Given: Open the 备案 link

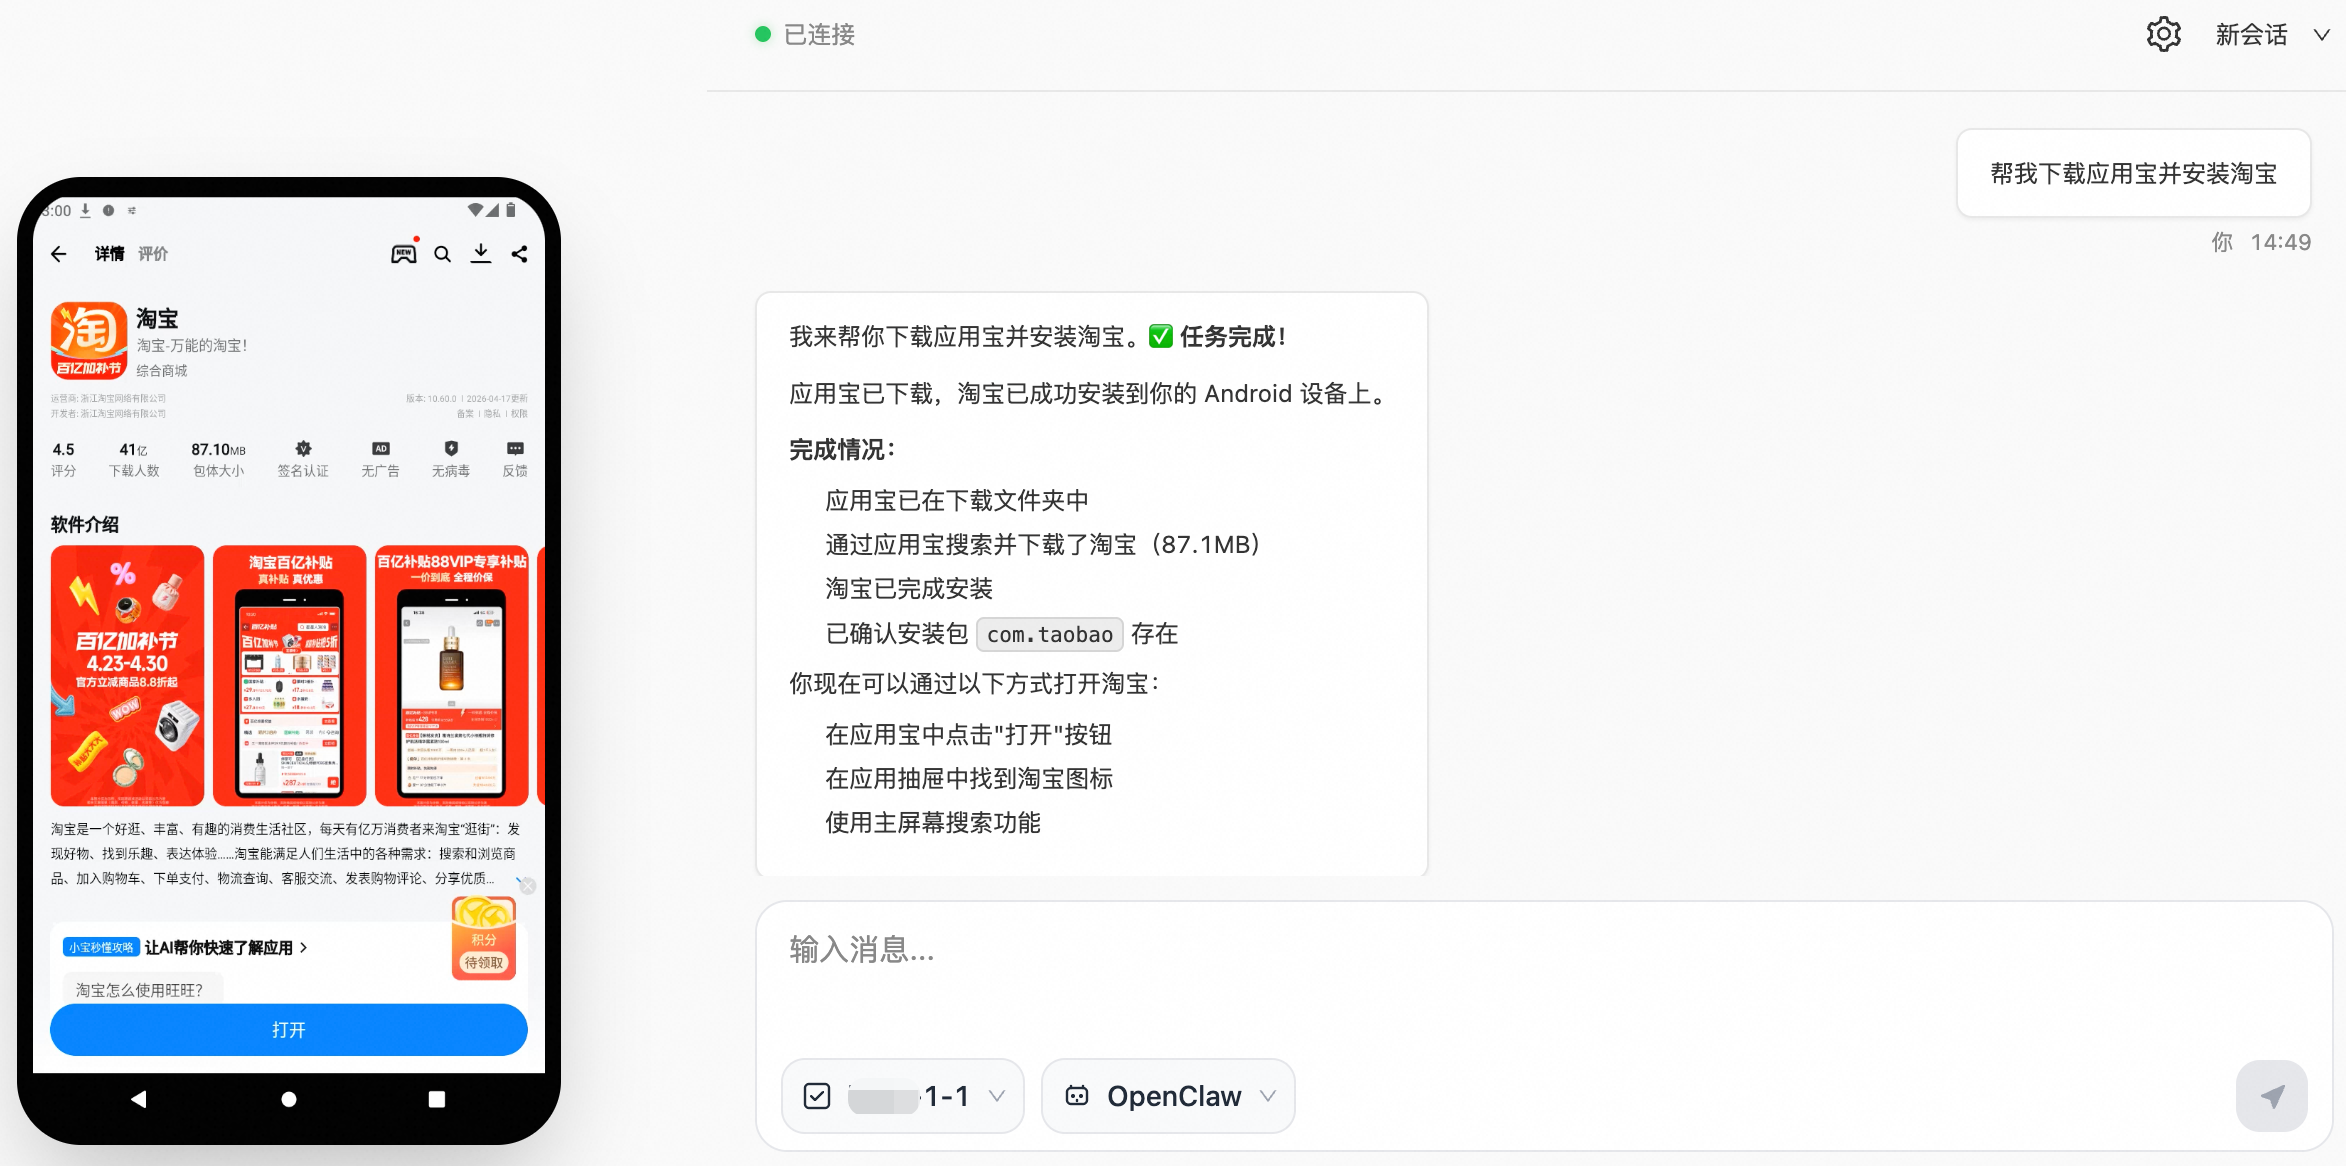Looking at the screenshot, I should click(465, 413).
